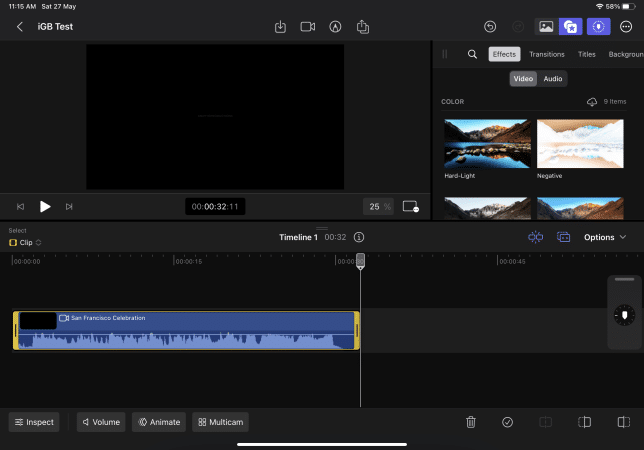Open the Inspect panel
Viewport: 644px width, 450px height.
[34, 422]
